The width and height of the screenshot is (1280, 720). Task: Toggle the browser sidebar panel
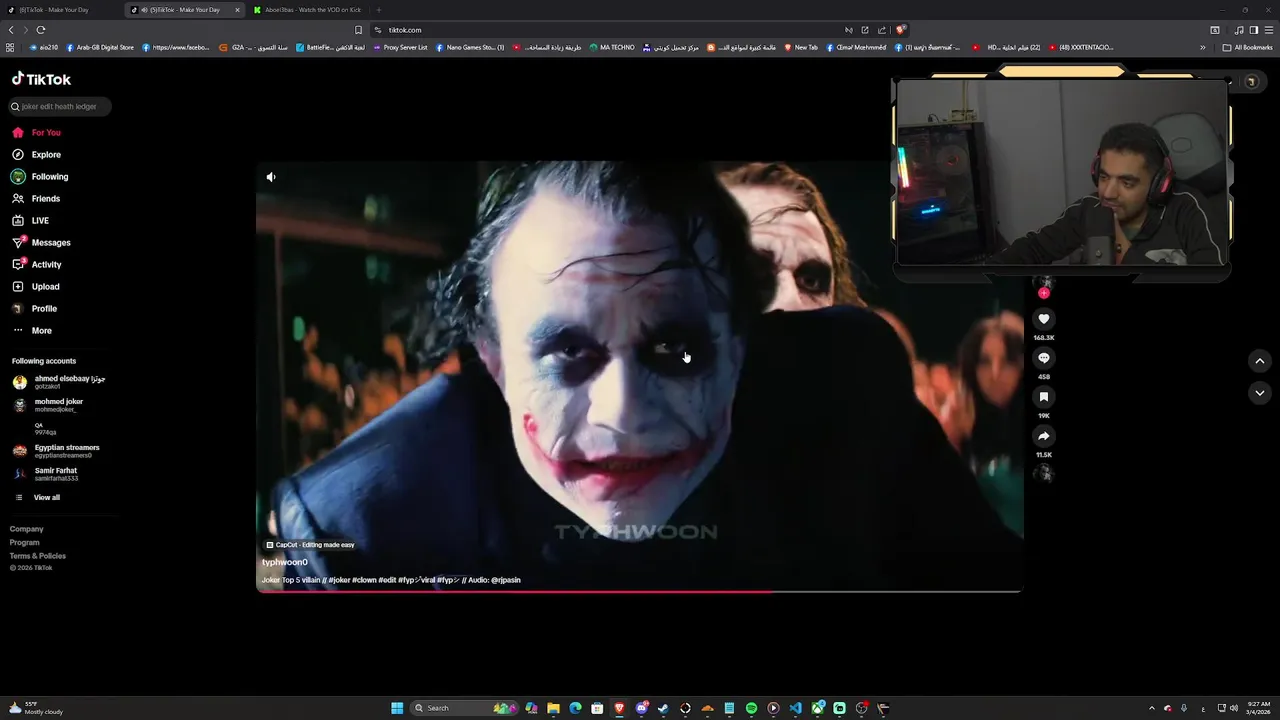click(1254, 30)
